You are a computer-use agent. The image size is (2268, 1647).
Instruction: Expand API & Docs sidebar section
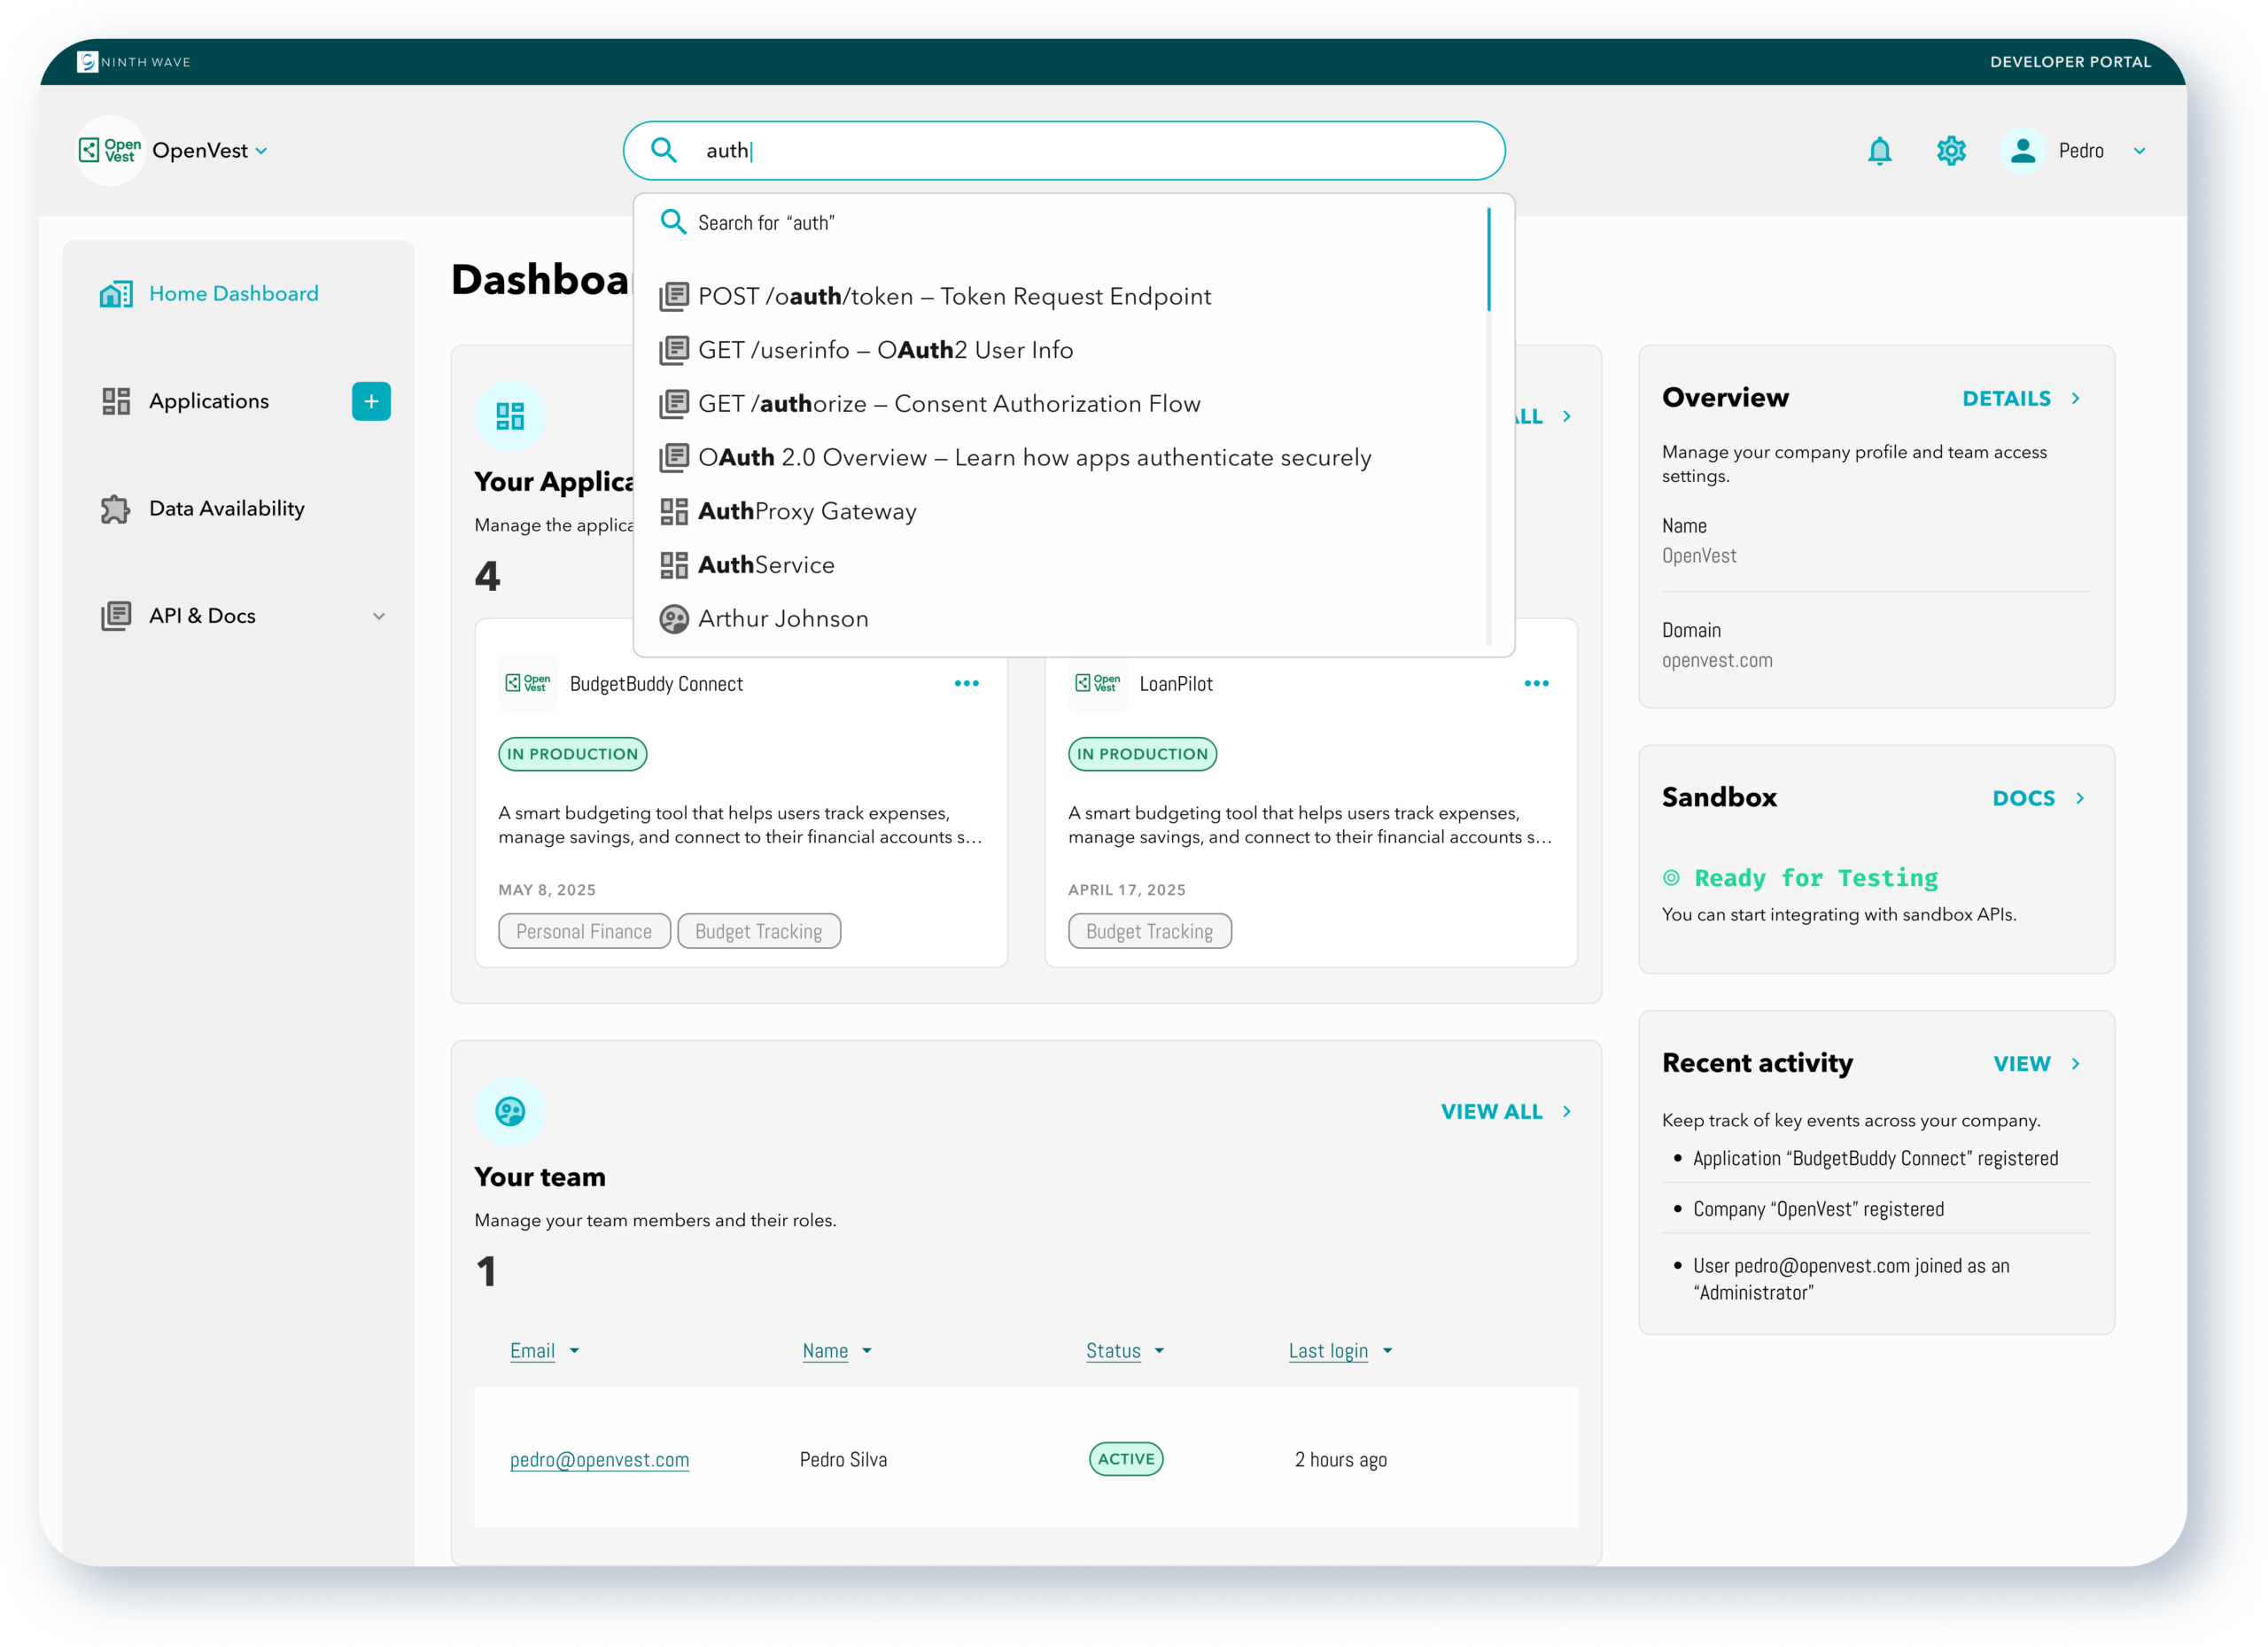click(x=379, y=616)
